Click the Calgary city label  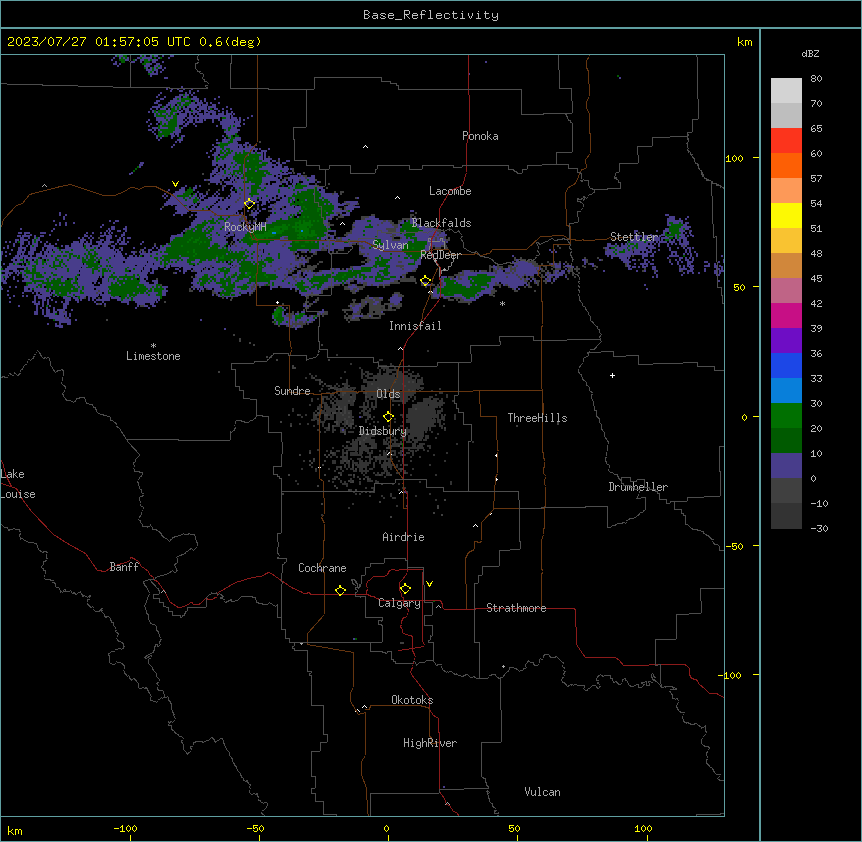click(399, 603)
